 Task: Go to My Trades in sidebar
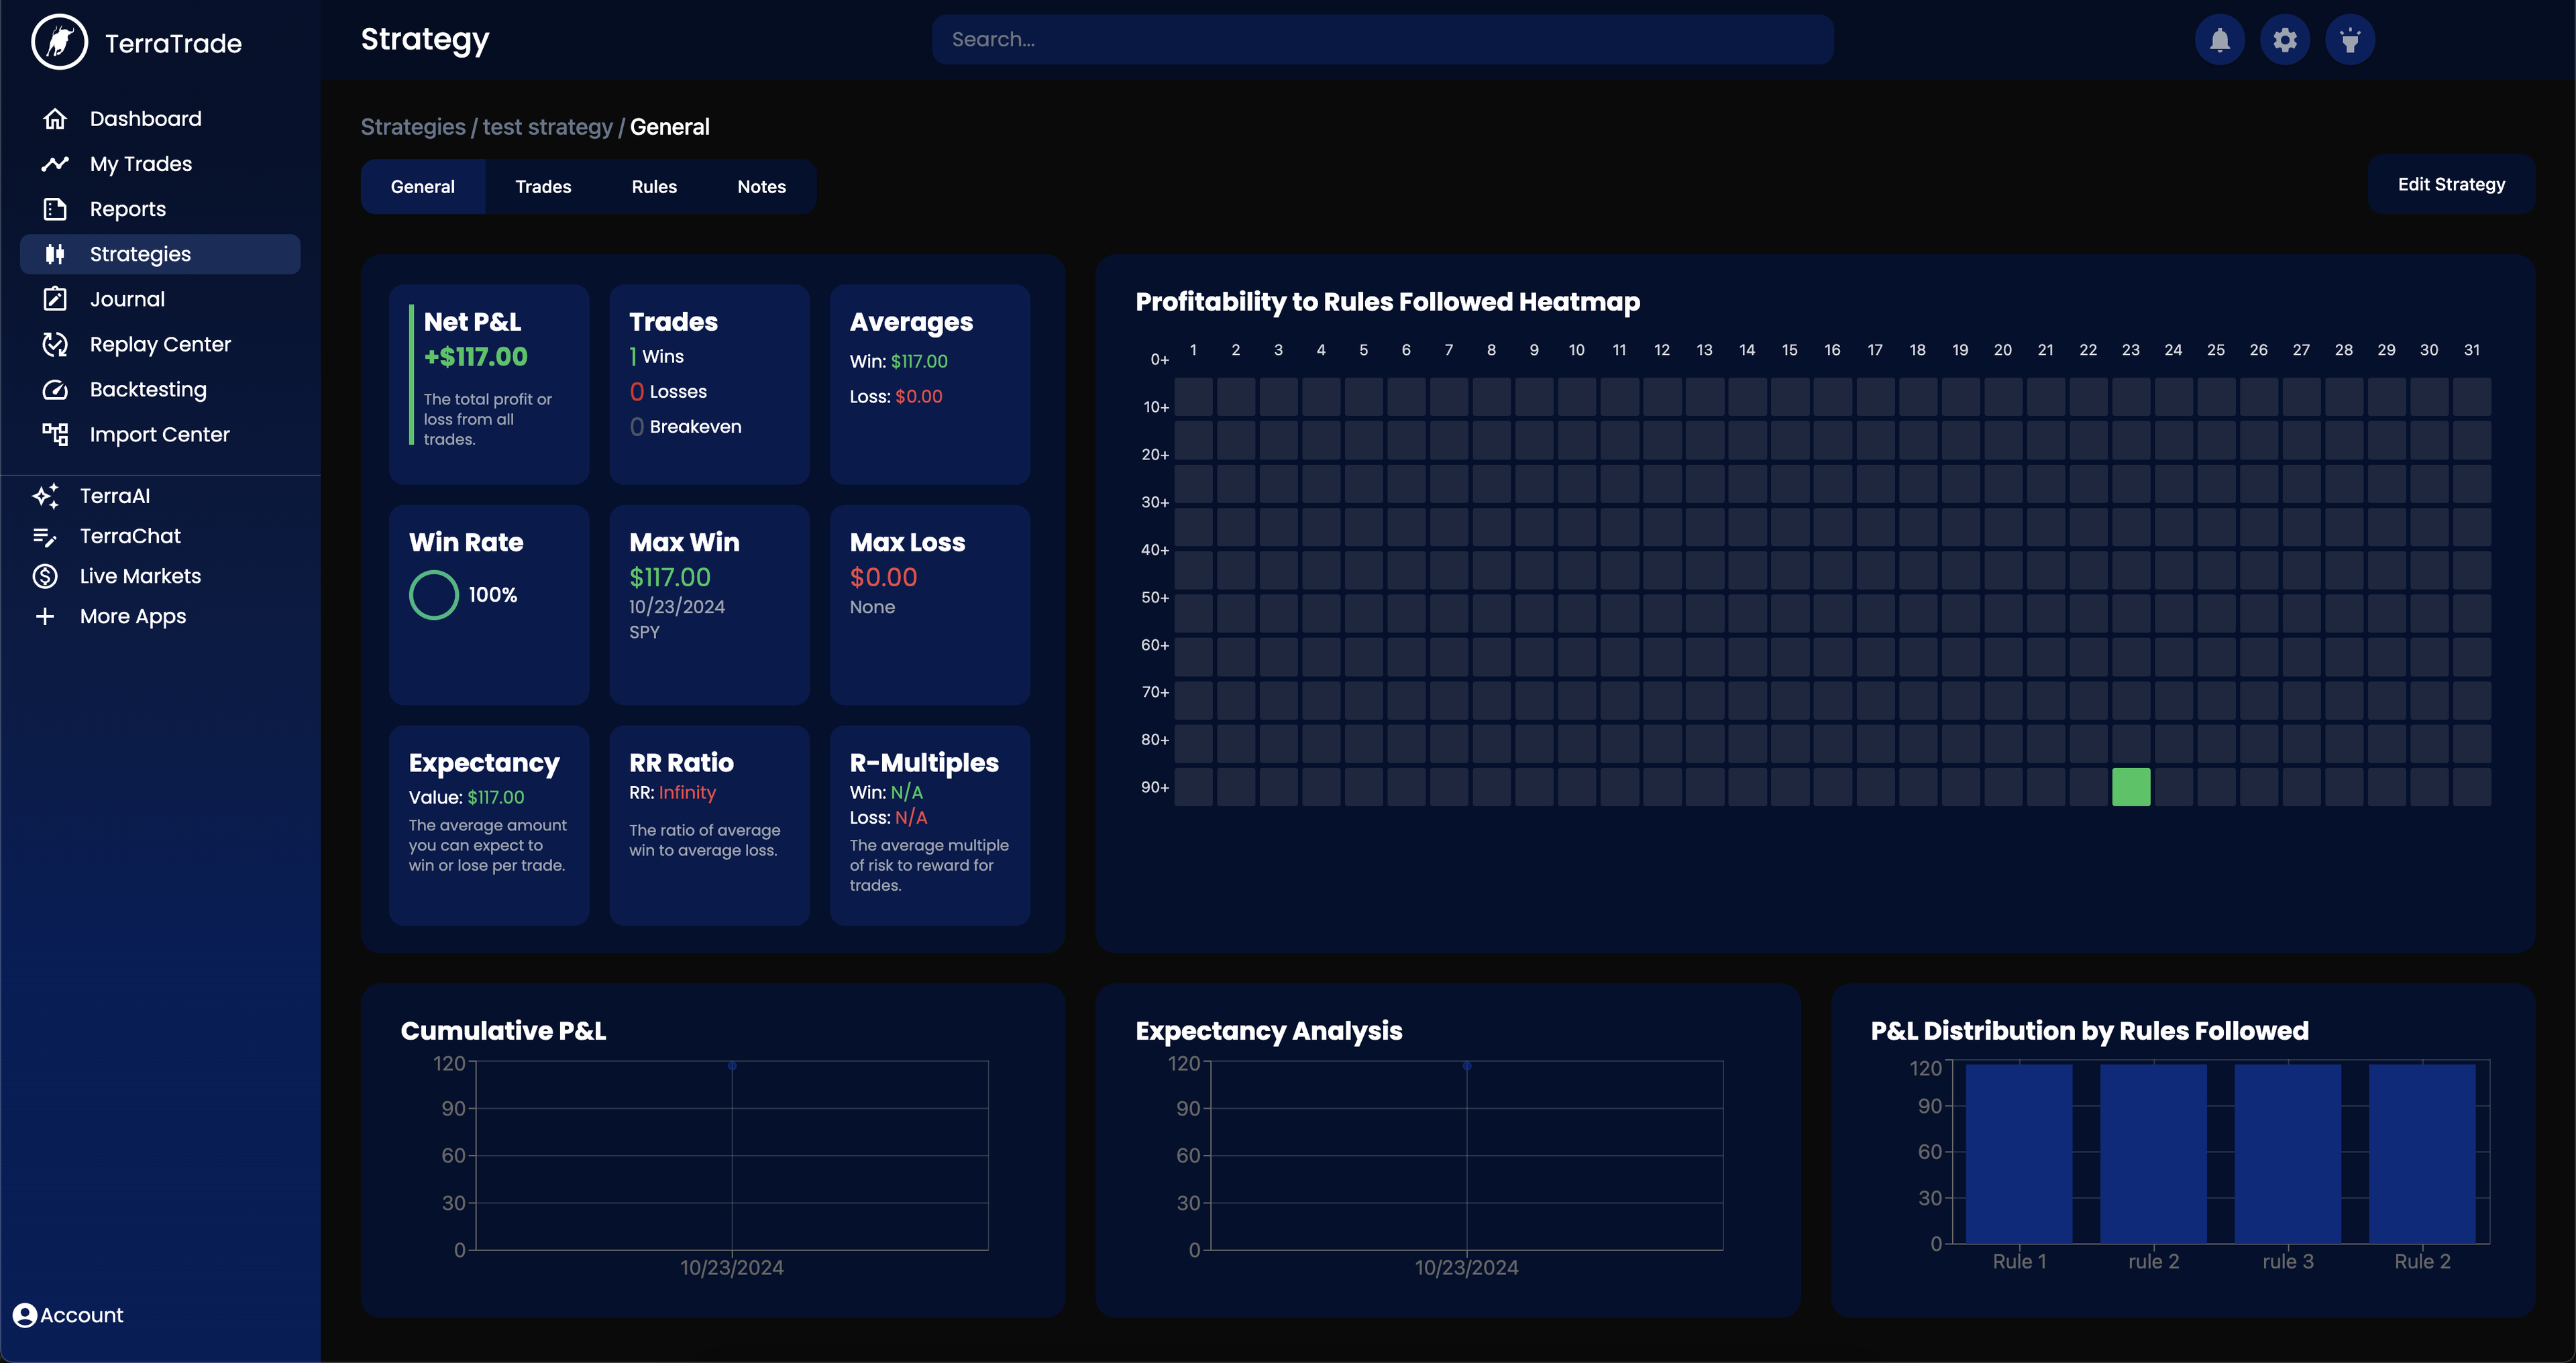click(160, 164)
